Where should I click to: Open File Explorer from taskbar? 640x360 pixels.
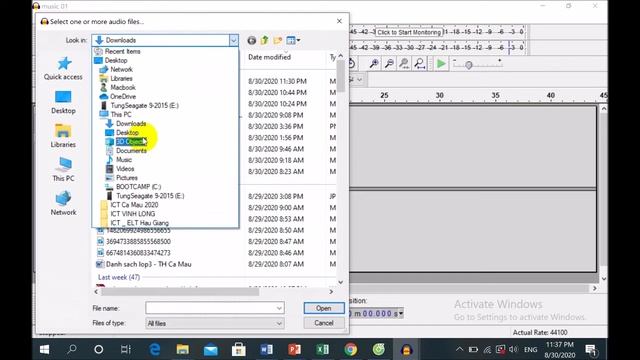182,349
